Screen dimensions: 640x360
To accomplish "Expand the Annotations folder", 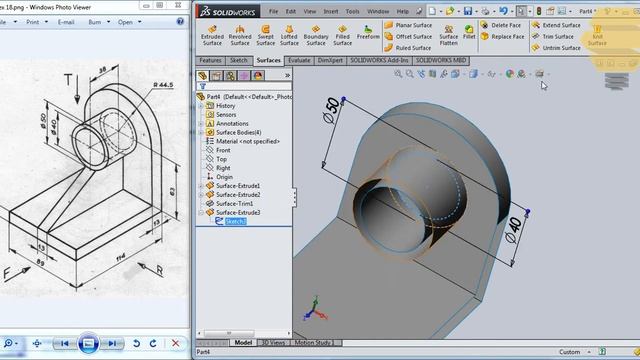I will point(201,124).
